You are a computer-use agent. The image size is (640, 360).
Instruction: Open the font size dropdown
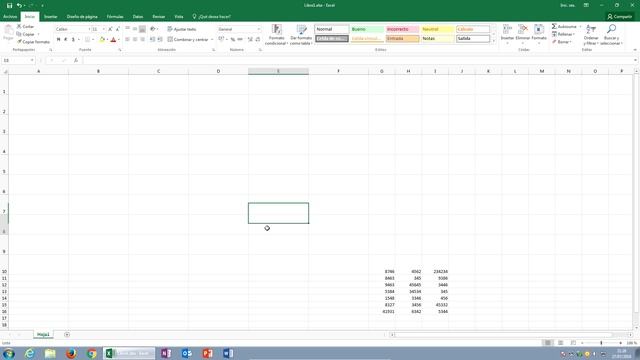tap(103, 29)
